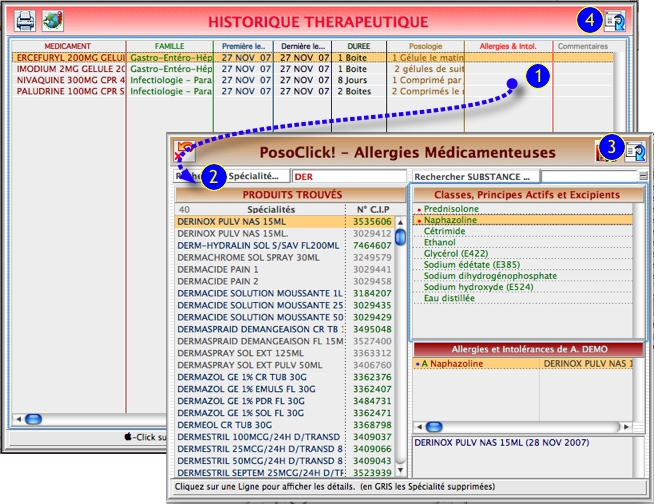
Task: Select DERINOX PULV NAS 15ML. with CIP 3029412
Action: pyautogui.click(x=285, y=234)
